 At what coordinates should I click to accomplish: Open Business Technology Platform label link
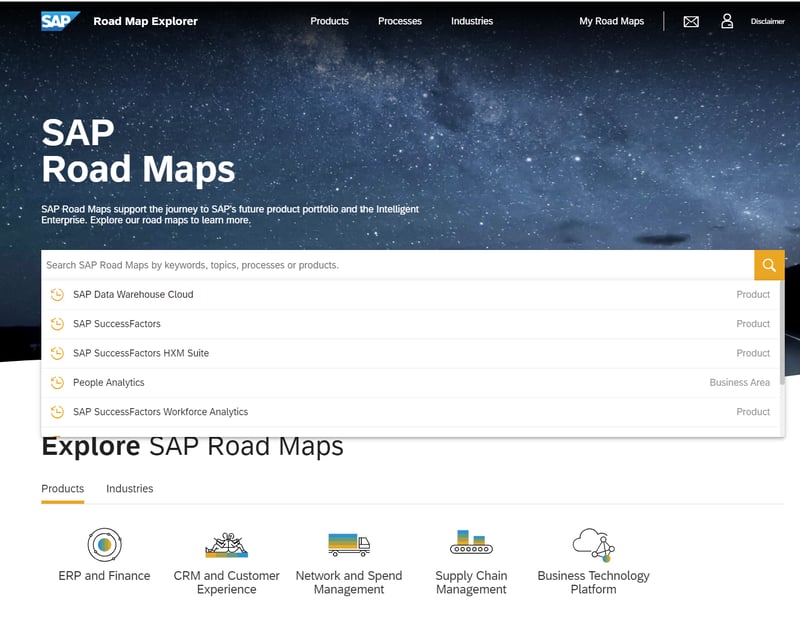[593, 582]
